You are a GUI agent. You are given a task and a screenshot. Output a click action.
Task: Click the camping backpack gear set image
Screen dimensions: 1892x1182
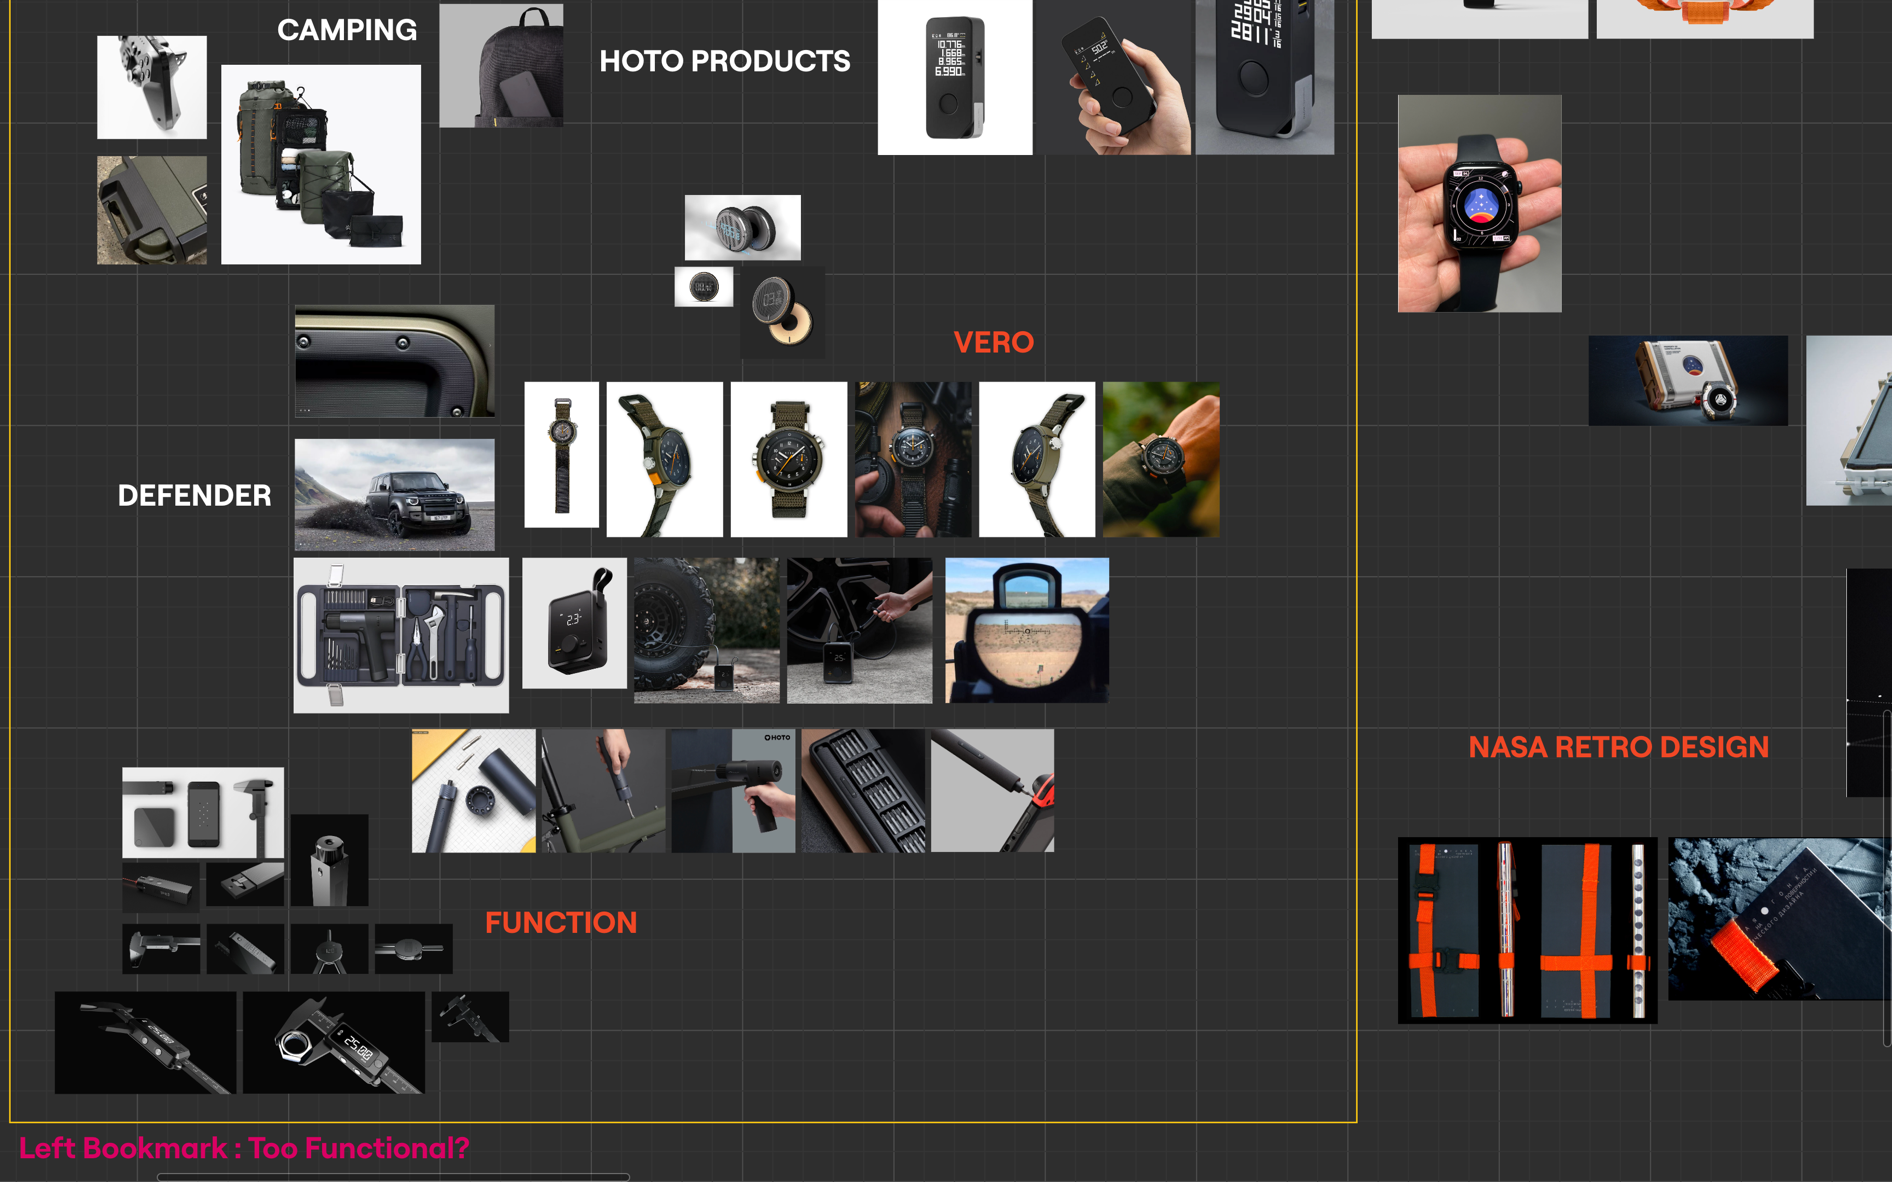(320, 165)
